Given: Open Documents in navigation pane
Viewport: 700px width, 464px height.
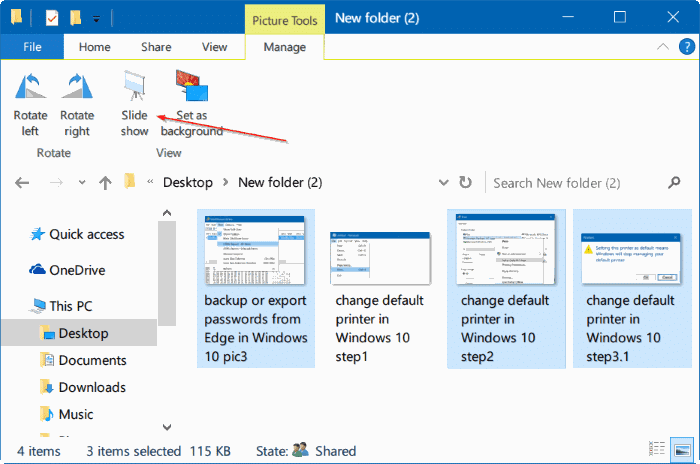Looking at the screenshot, I should click(x=92, y=360).
